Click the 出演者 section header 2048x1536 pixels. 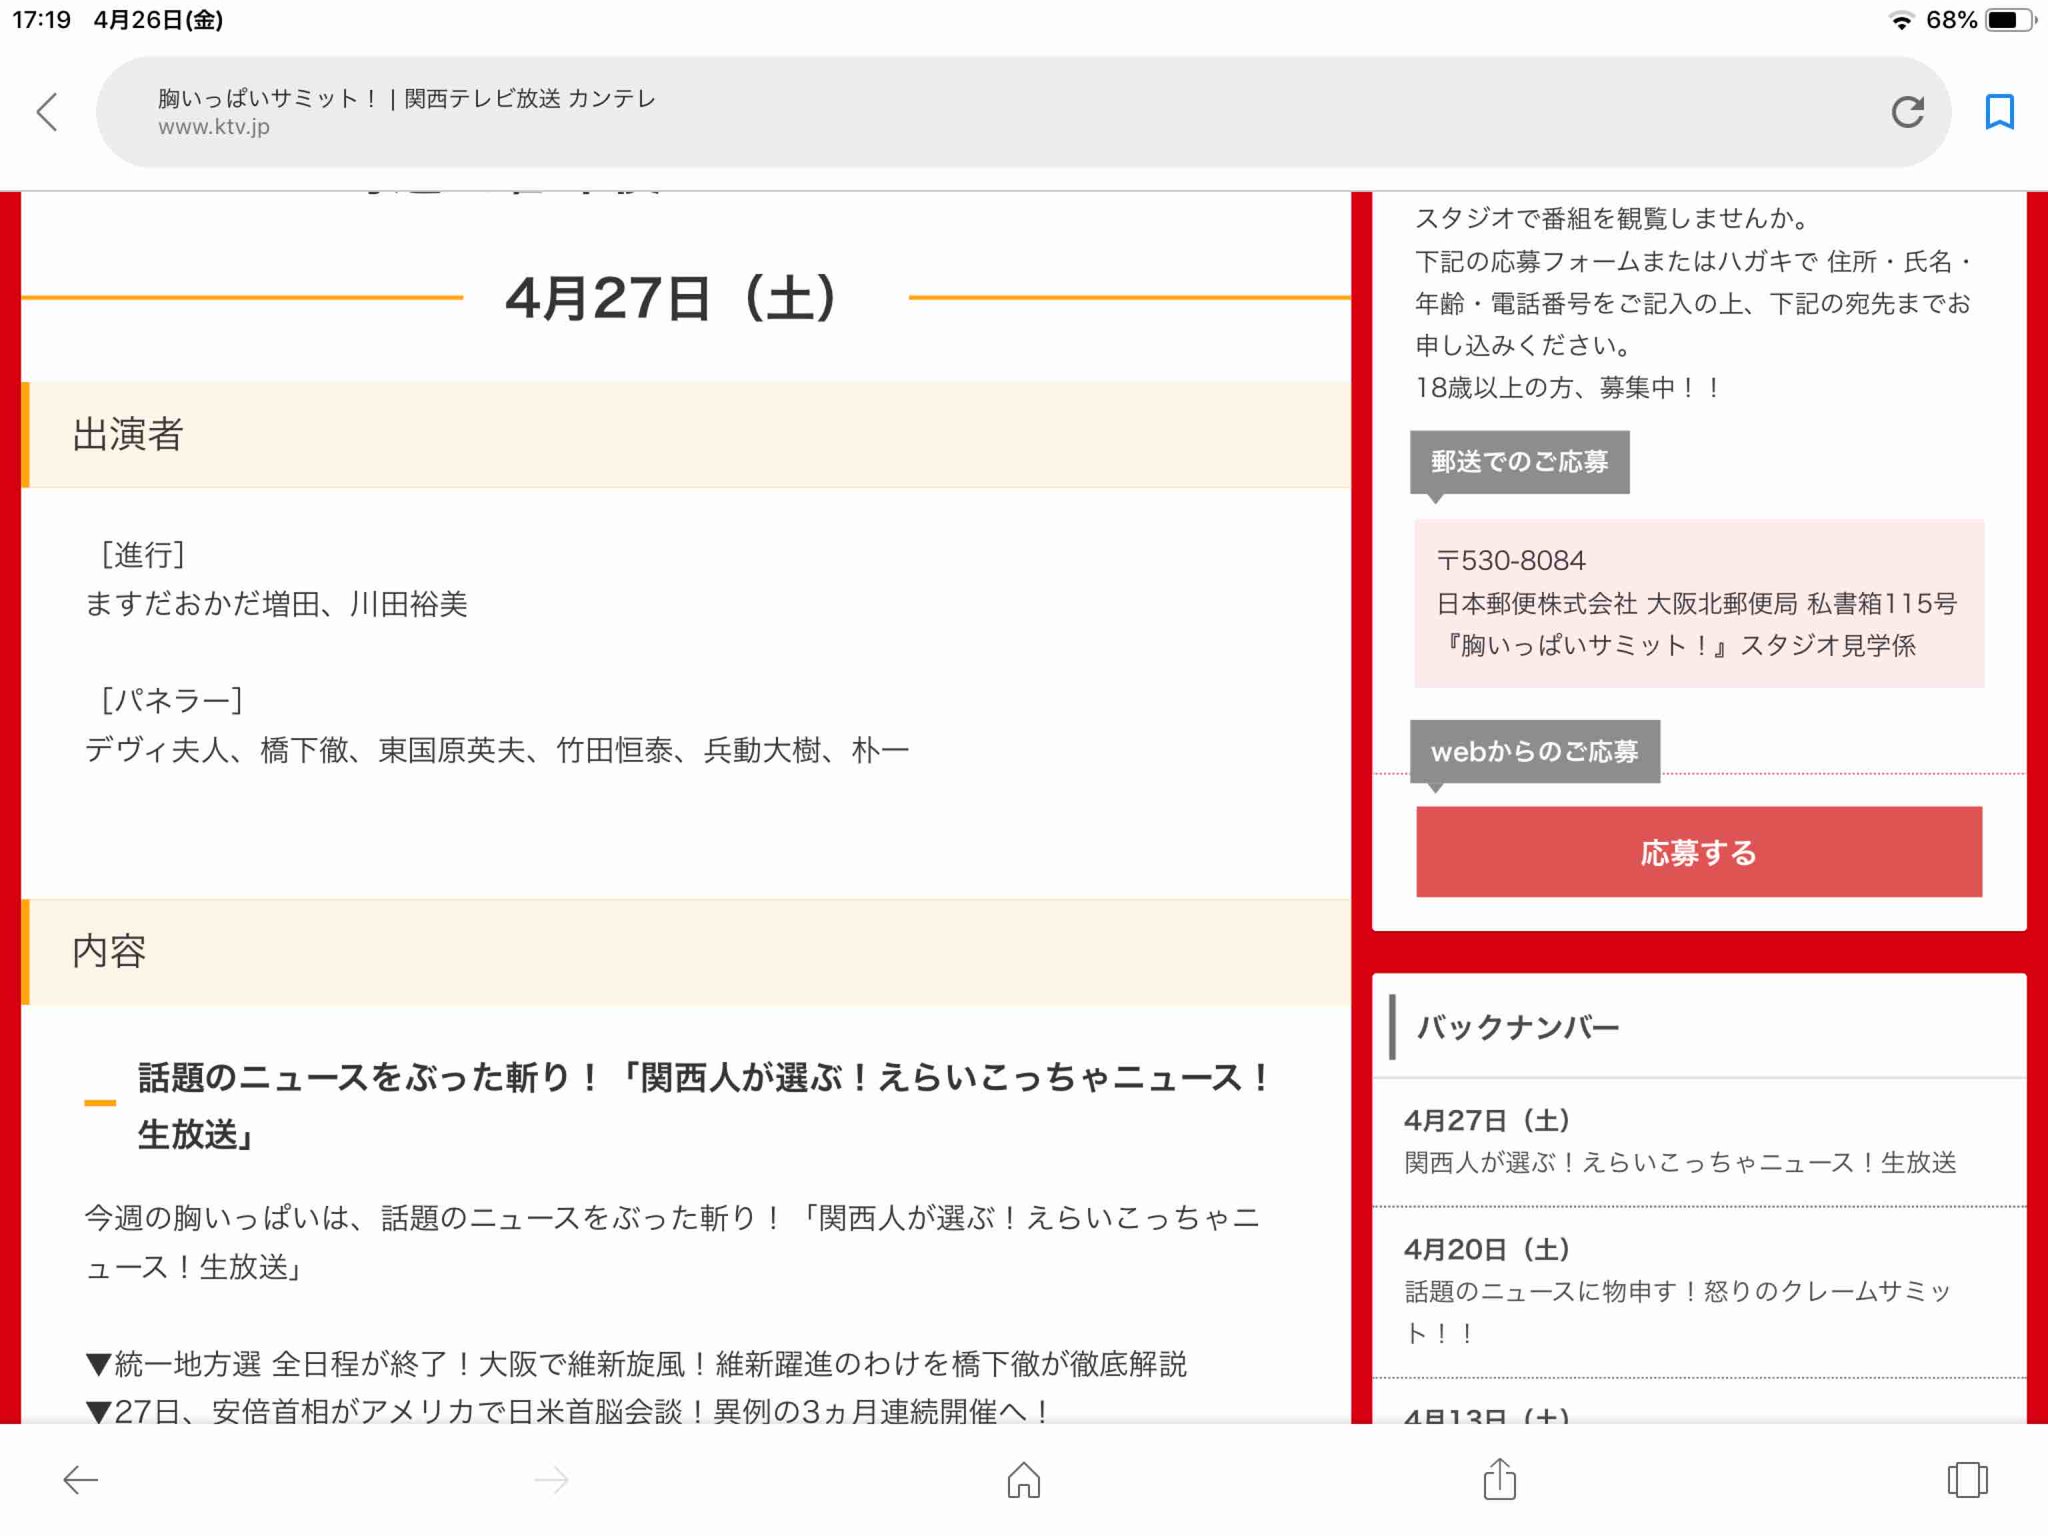(128, 435)
